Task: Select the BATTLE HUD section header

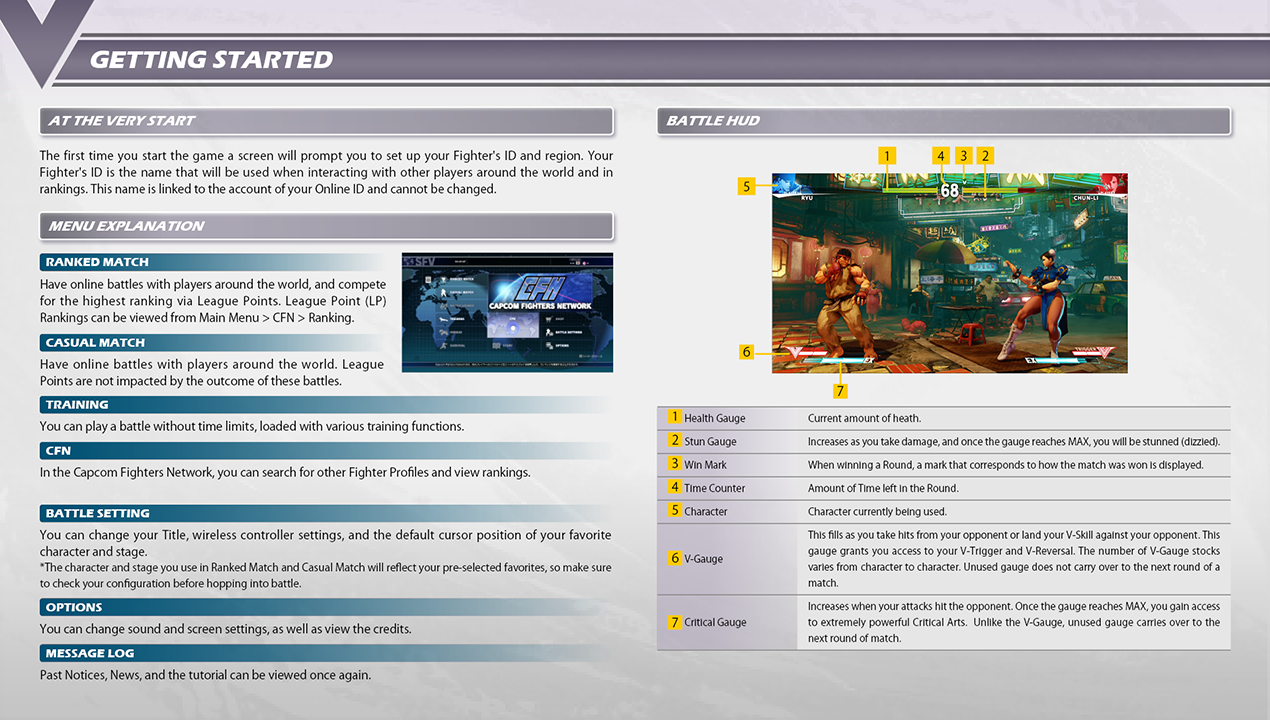Action: (x=943, y=121)
